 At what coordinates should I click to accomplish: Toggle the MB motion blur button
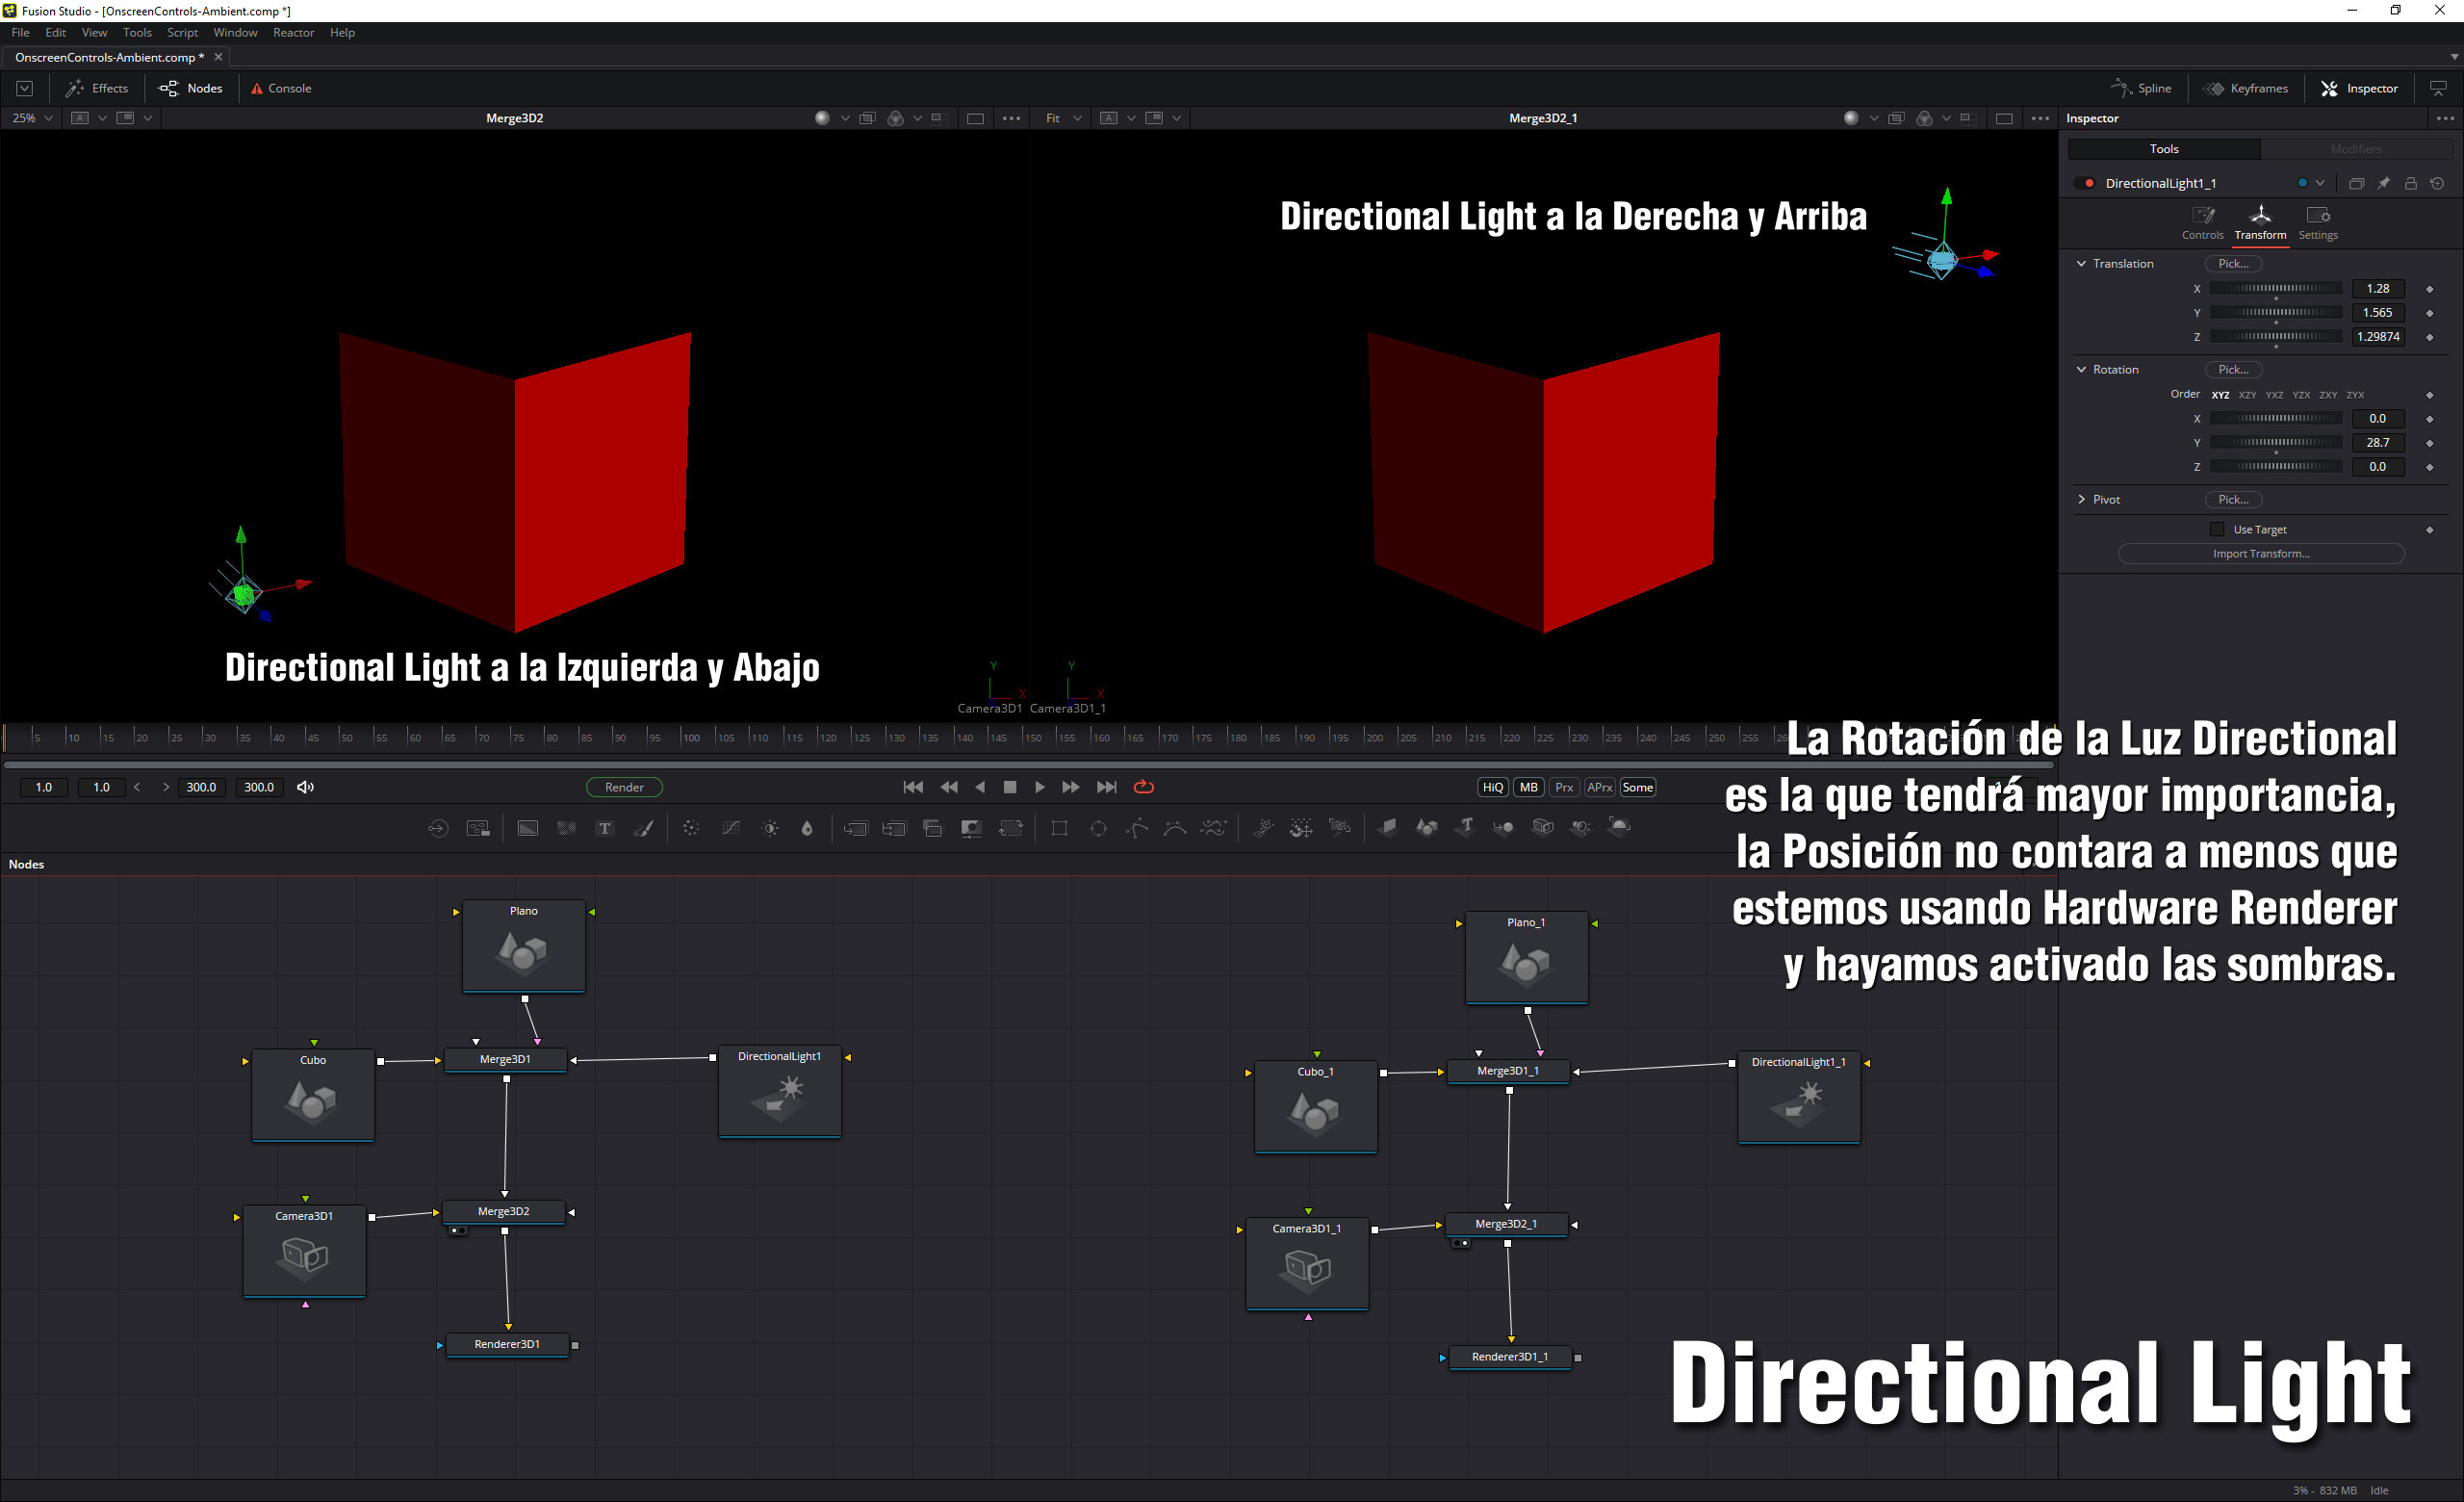tap(1528, 787)
